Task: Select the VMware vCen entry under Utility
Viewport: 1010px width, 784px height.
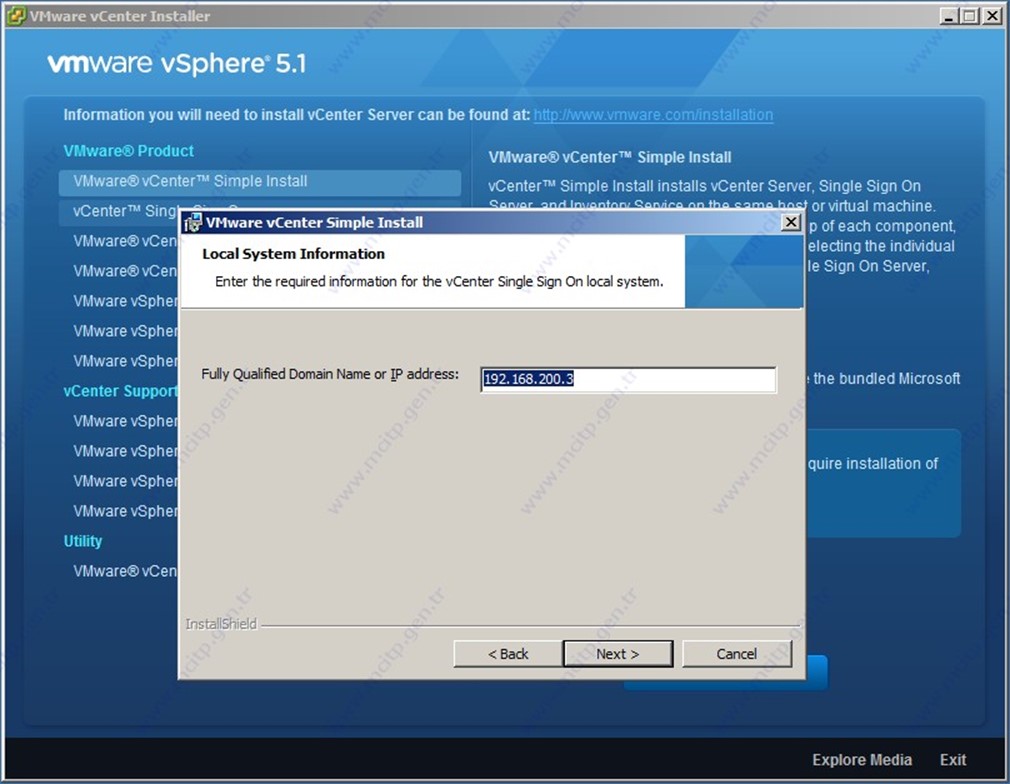Action: tap(124, 571)
